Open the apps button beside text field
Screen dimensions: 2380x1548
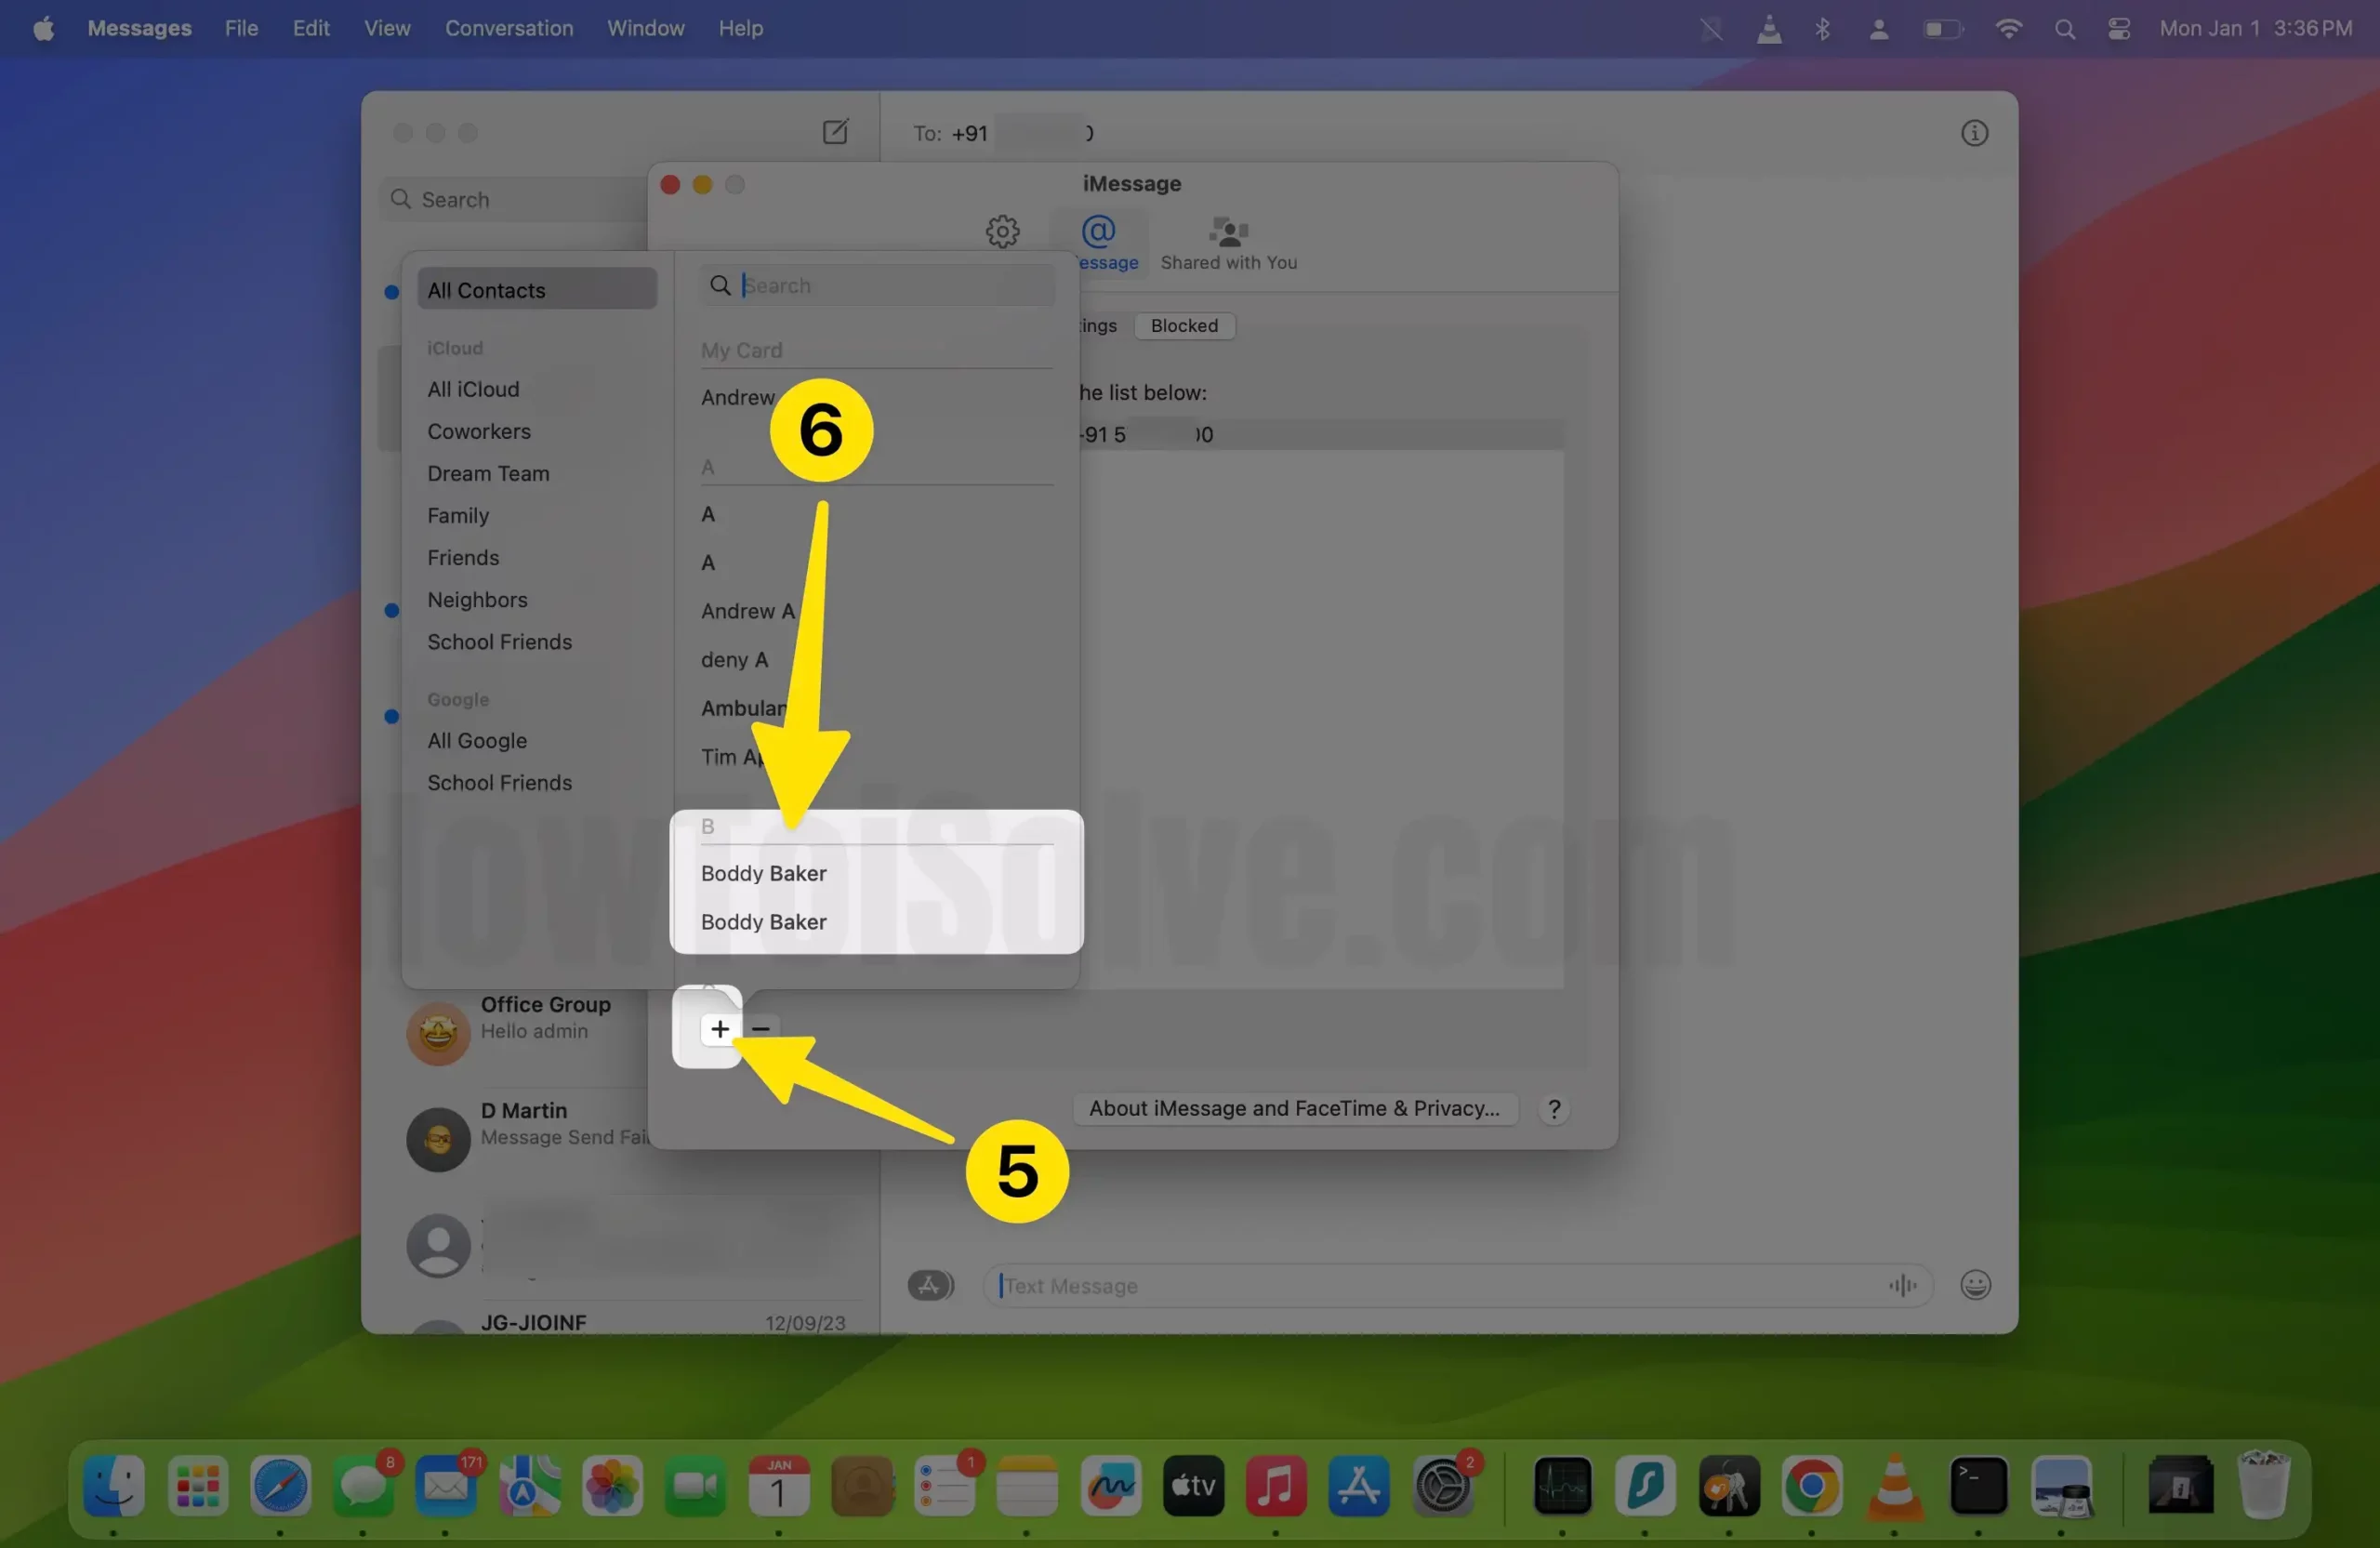click(929, 1285)
